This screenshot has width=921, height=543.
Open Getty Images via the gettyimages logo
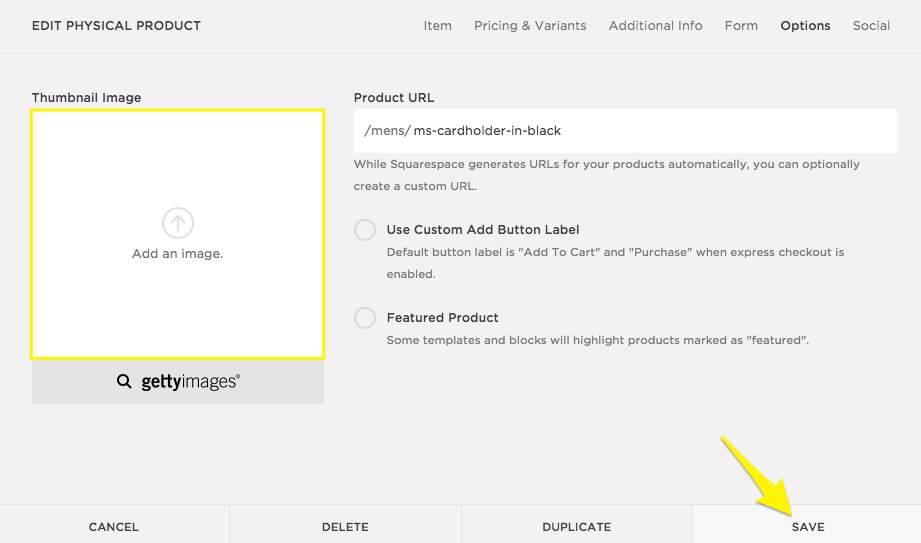tap(190, 381)
